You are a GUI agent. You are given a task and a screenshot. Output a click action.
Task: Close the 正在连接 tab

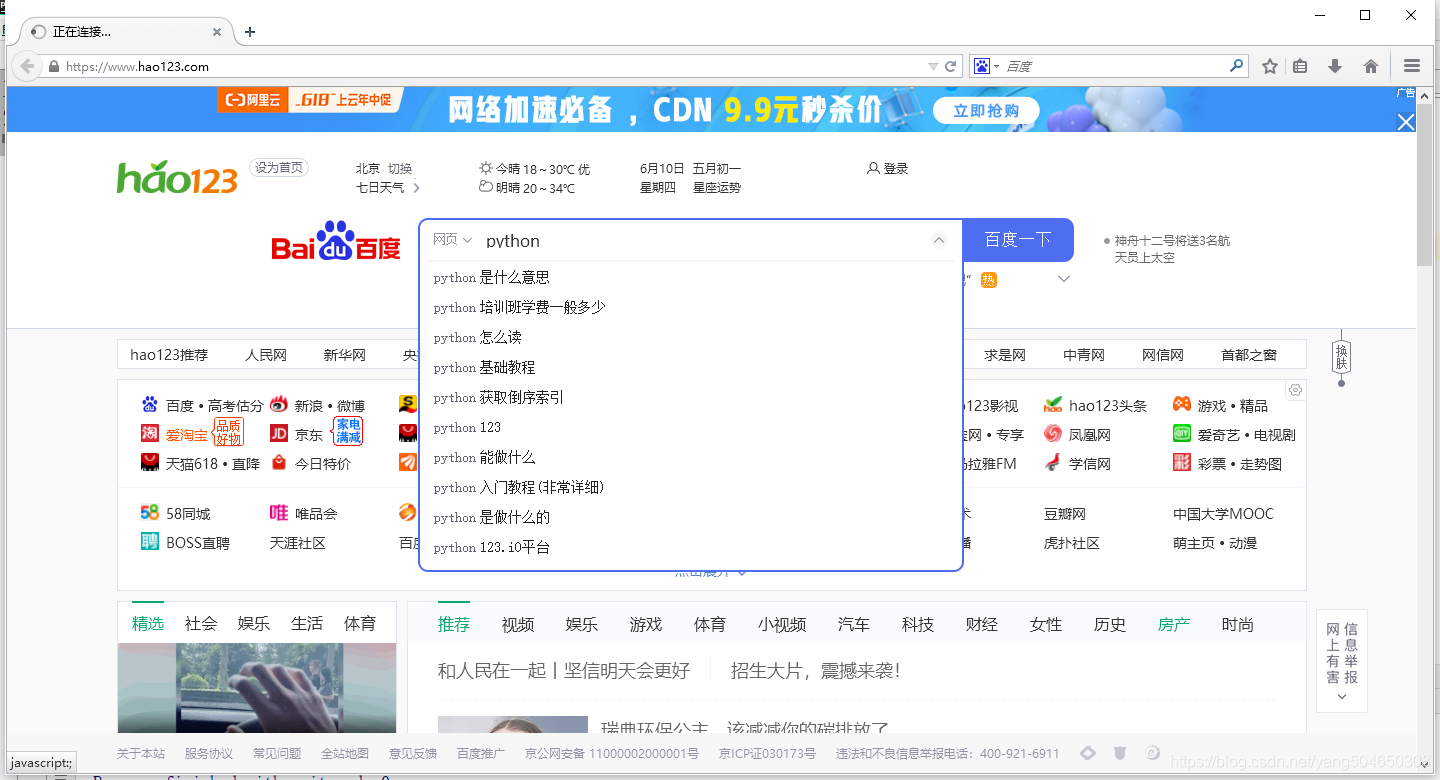217,32
